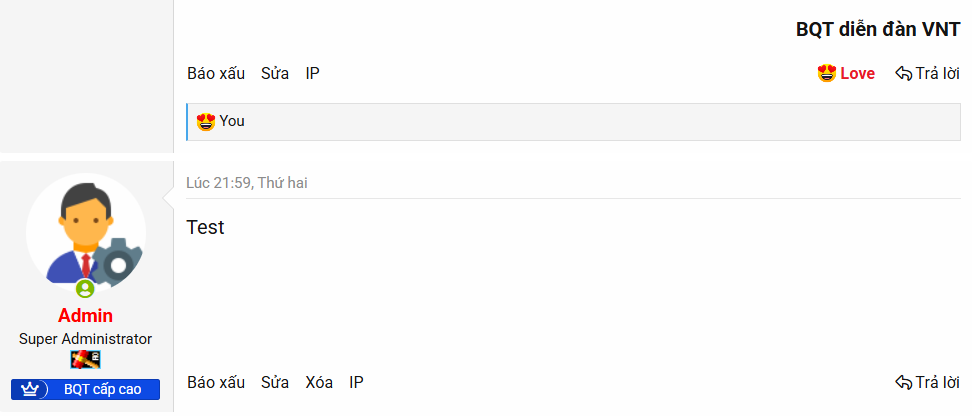The width and height of the screenshot is (972, 416).
Task: Open the Admin username profile link
Action: tap(85, 316)
